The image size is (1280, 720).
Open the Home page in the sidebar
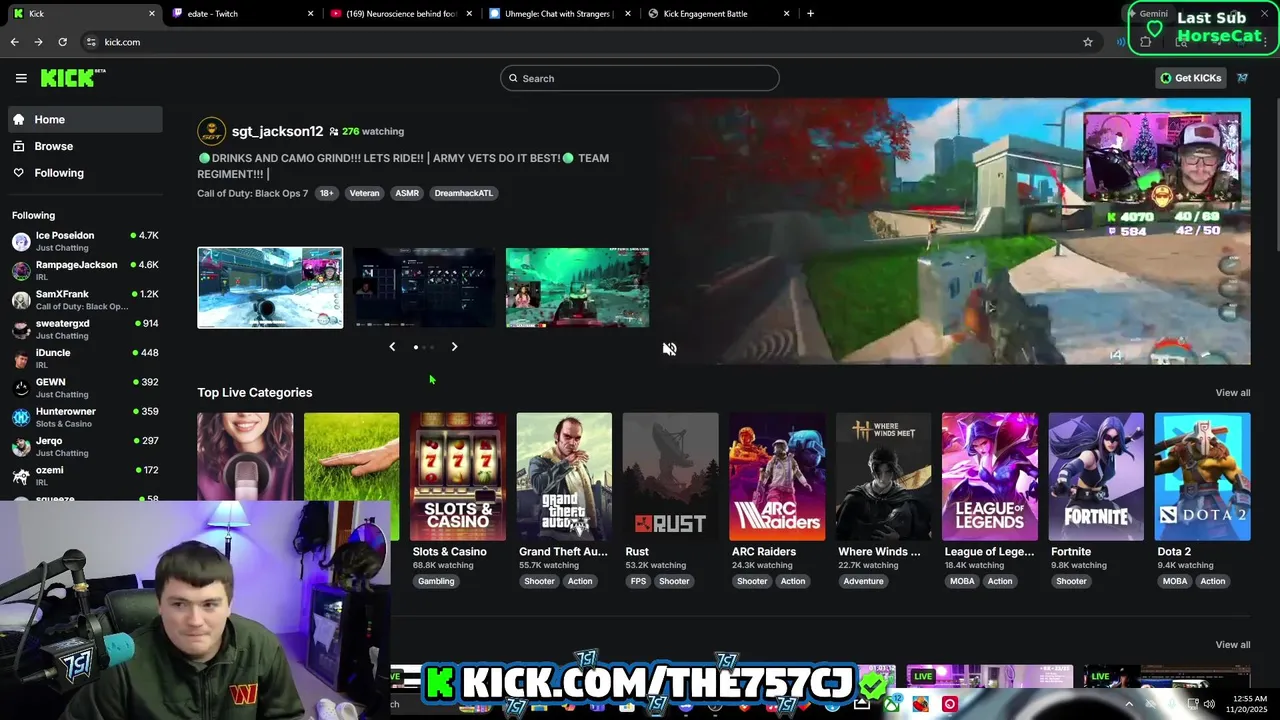tap(85, 119)
